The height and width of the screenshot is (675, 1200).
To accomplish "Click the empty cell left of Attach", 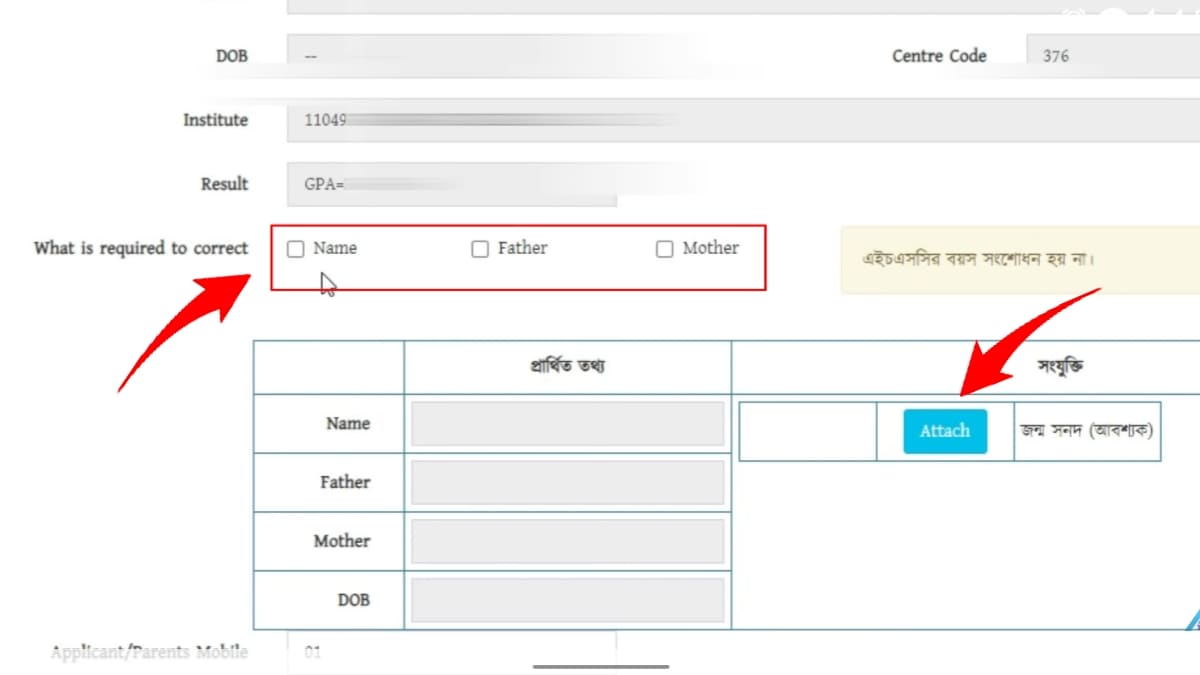I will pos(807,431).
